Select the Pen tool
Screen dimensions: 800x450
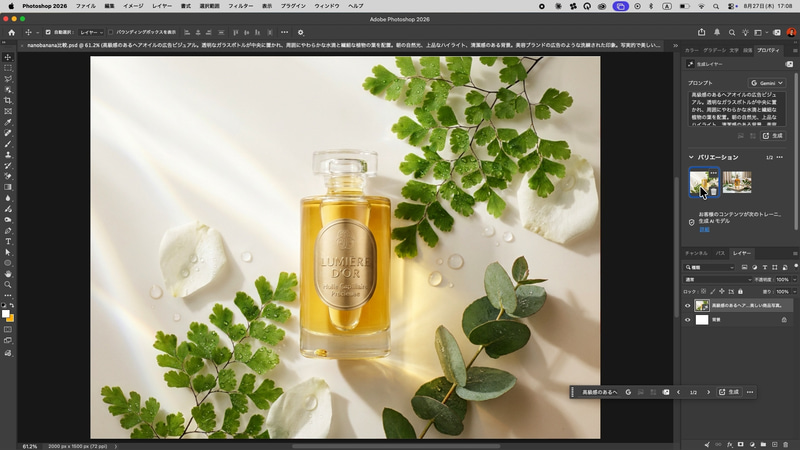pyautogui.click(x=8, y=231)
